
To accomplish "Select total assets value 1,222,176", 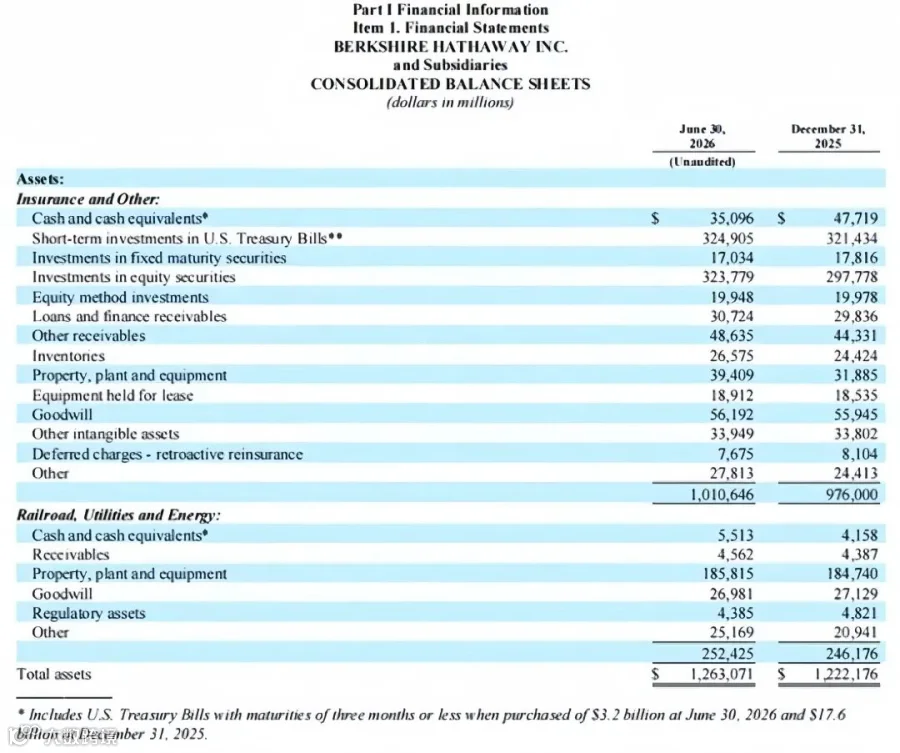I will point(845,674).
